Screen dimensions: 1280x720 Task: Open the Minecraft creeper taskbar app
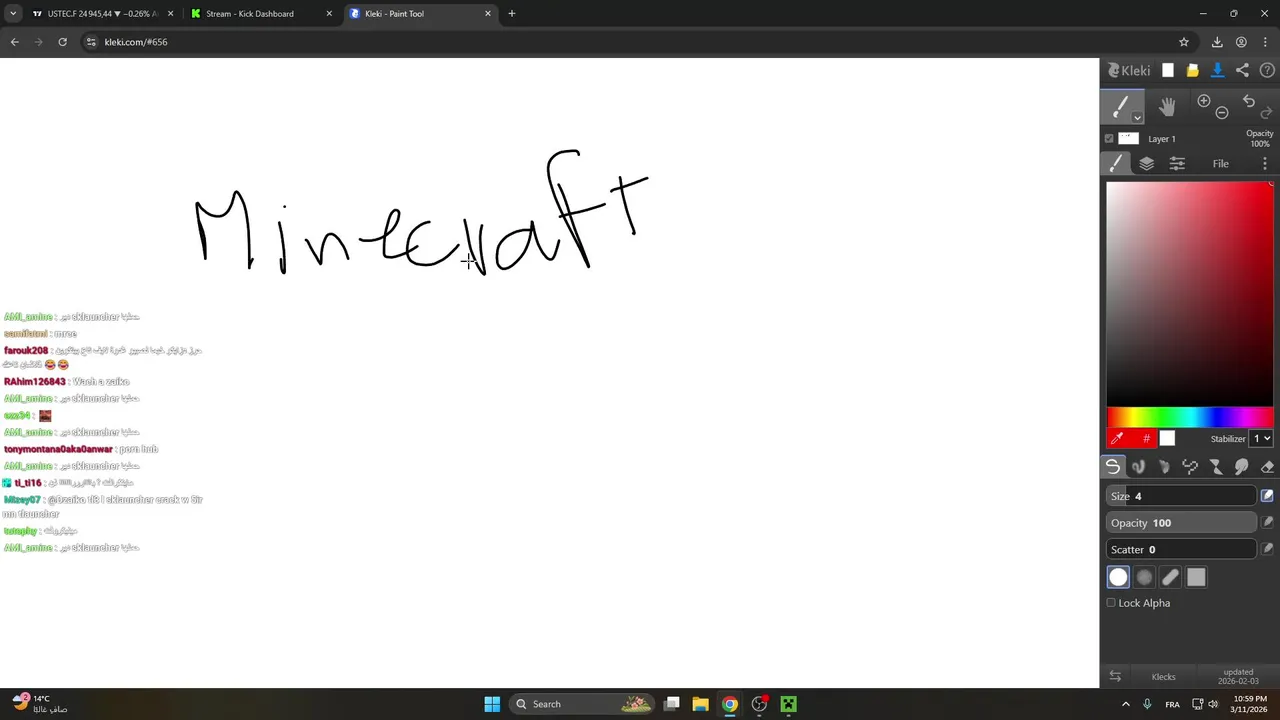(789, 704)
